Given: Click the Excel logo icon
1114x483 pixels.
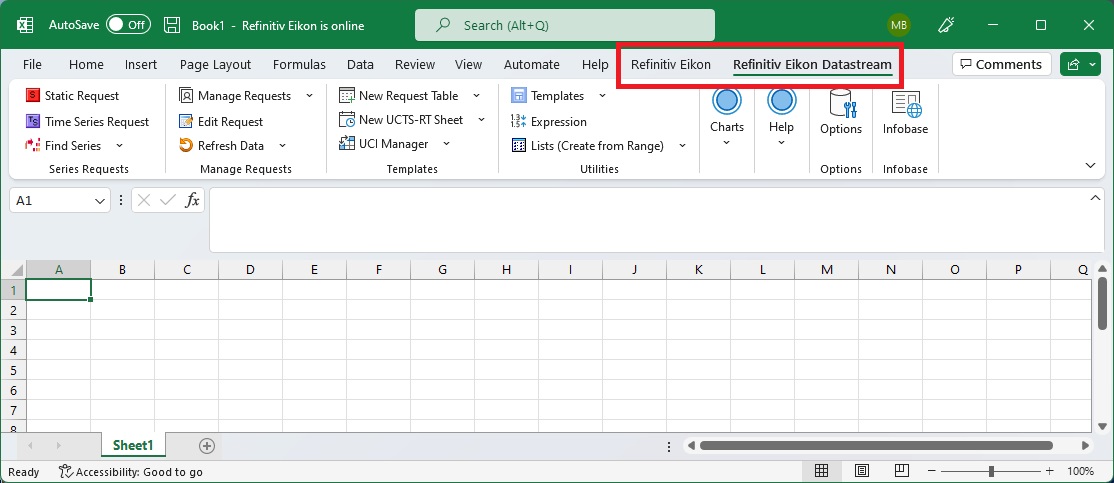Looking at the screenshot, I should [26, 26].
